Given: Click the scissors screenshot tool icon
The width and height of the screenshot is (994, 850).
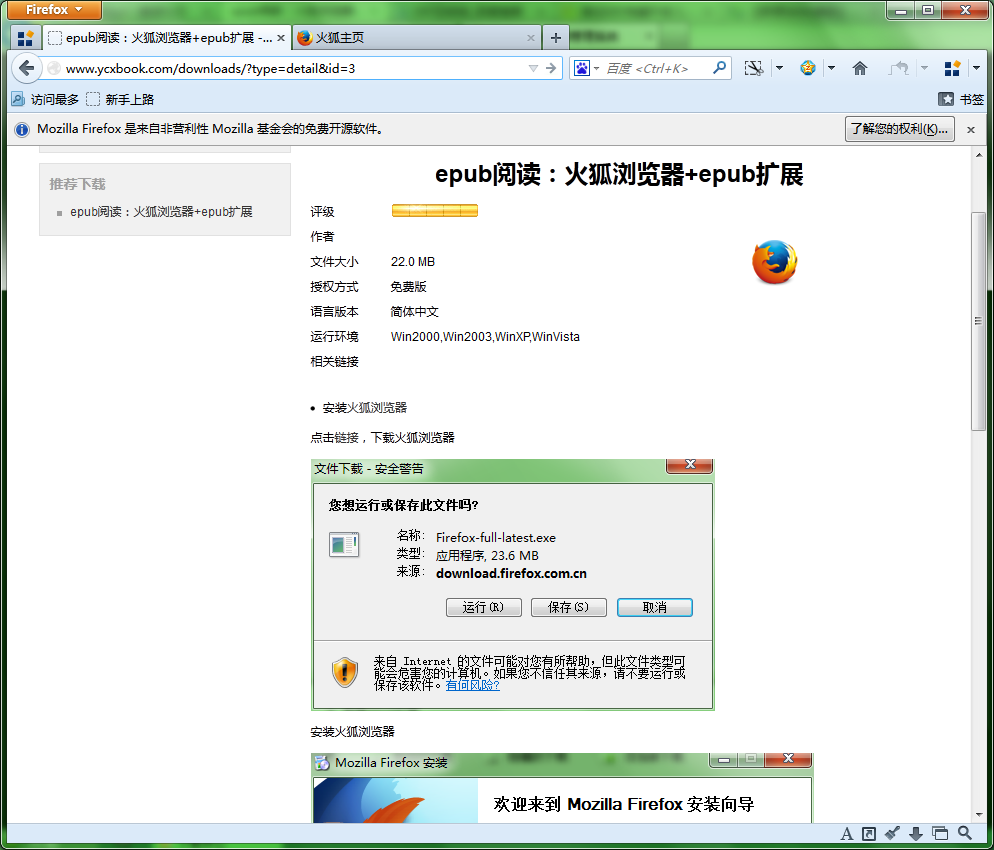Looking at the screenshot, I should click(754, 68).
